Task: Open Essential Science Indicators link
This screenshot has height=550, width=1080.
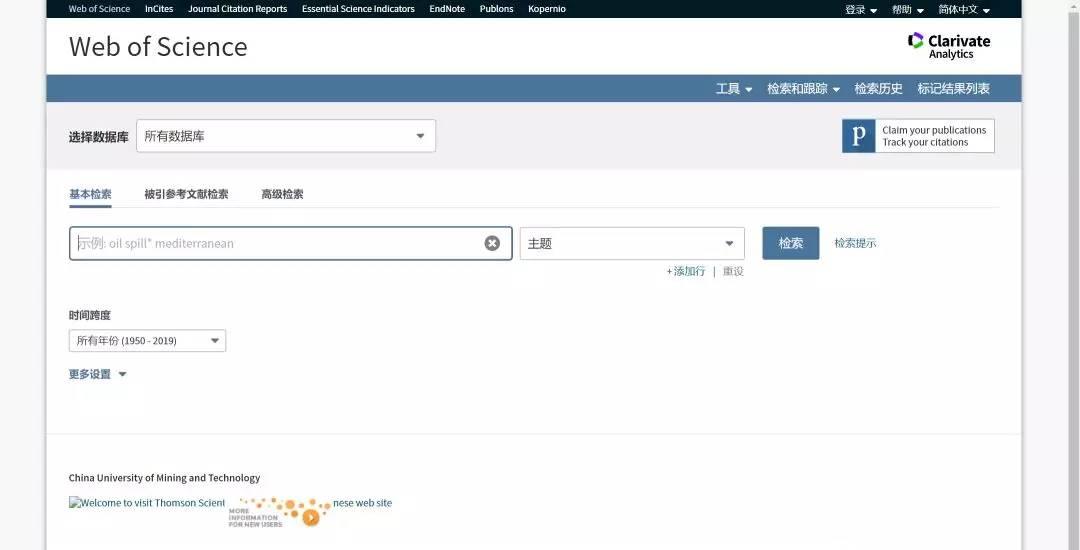Action: click(358, 9)
